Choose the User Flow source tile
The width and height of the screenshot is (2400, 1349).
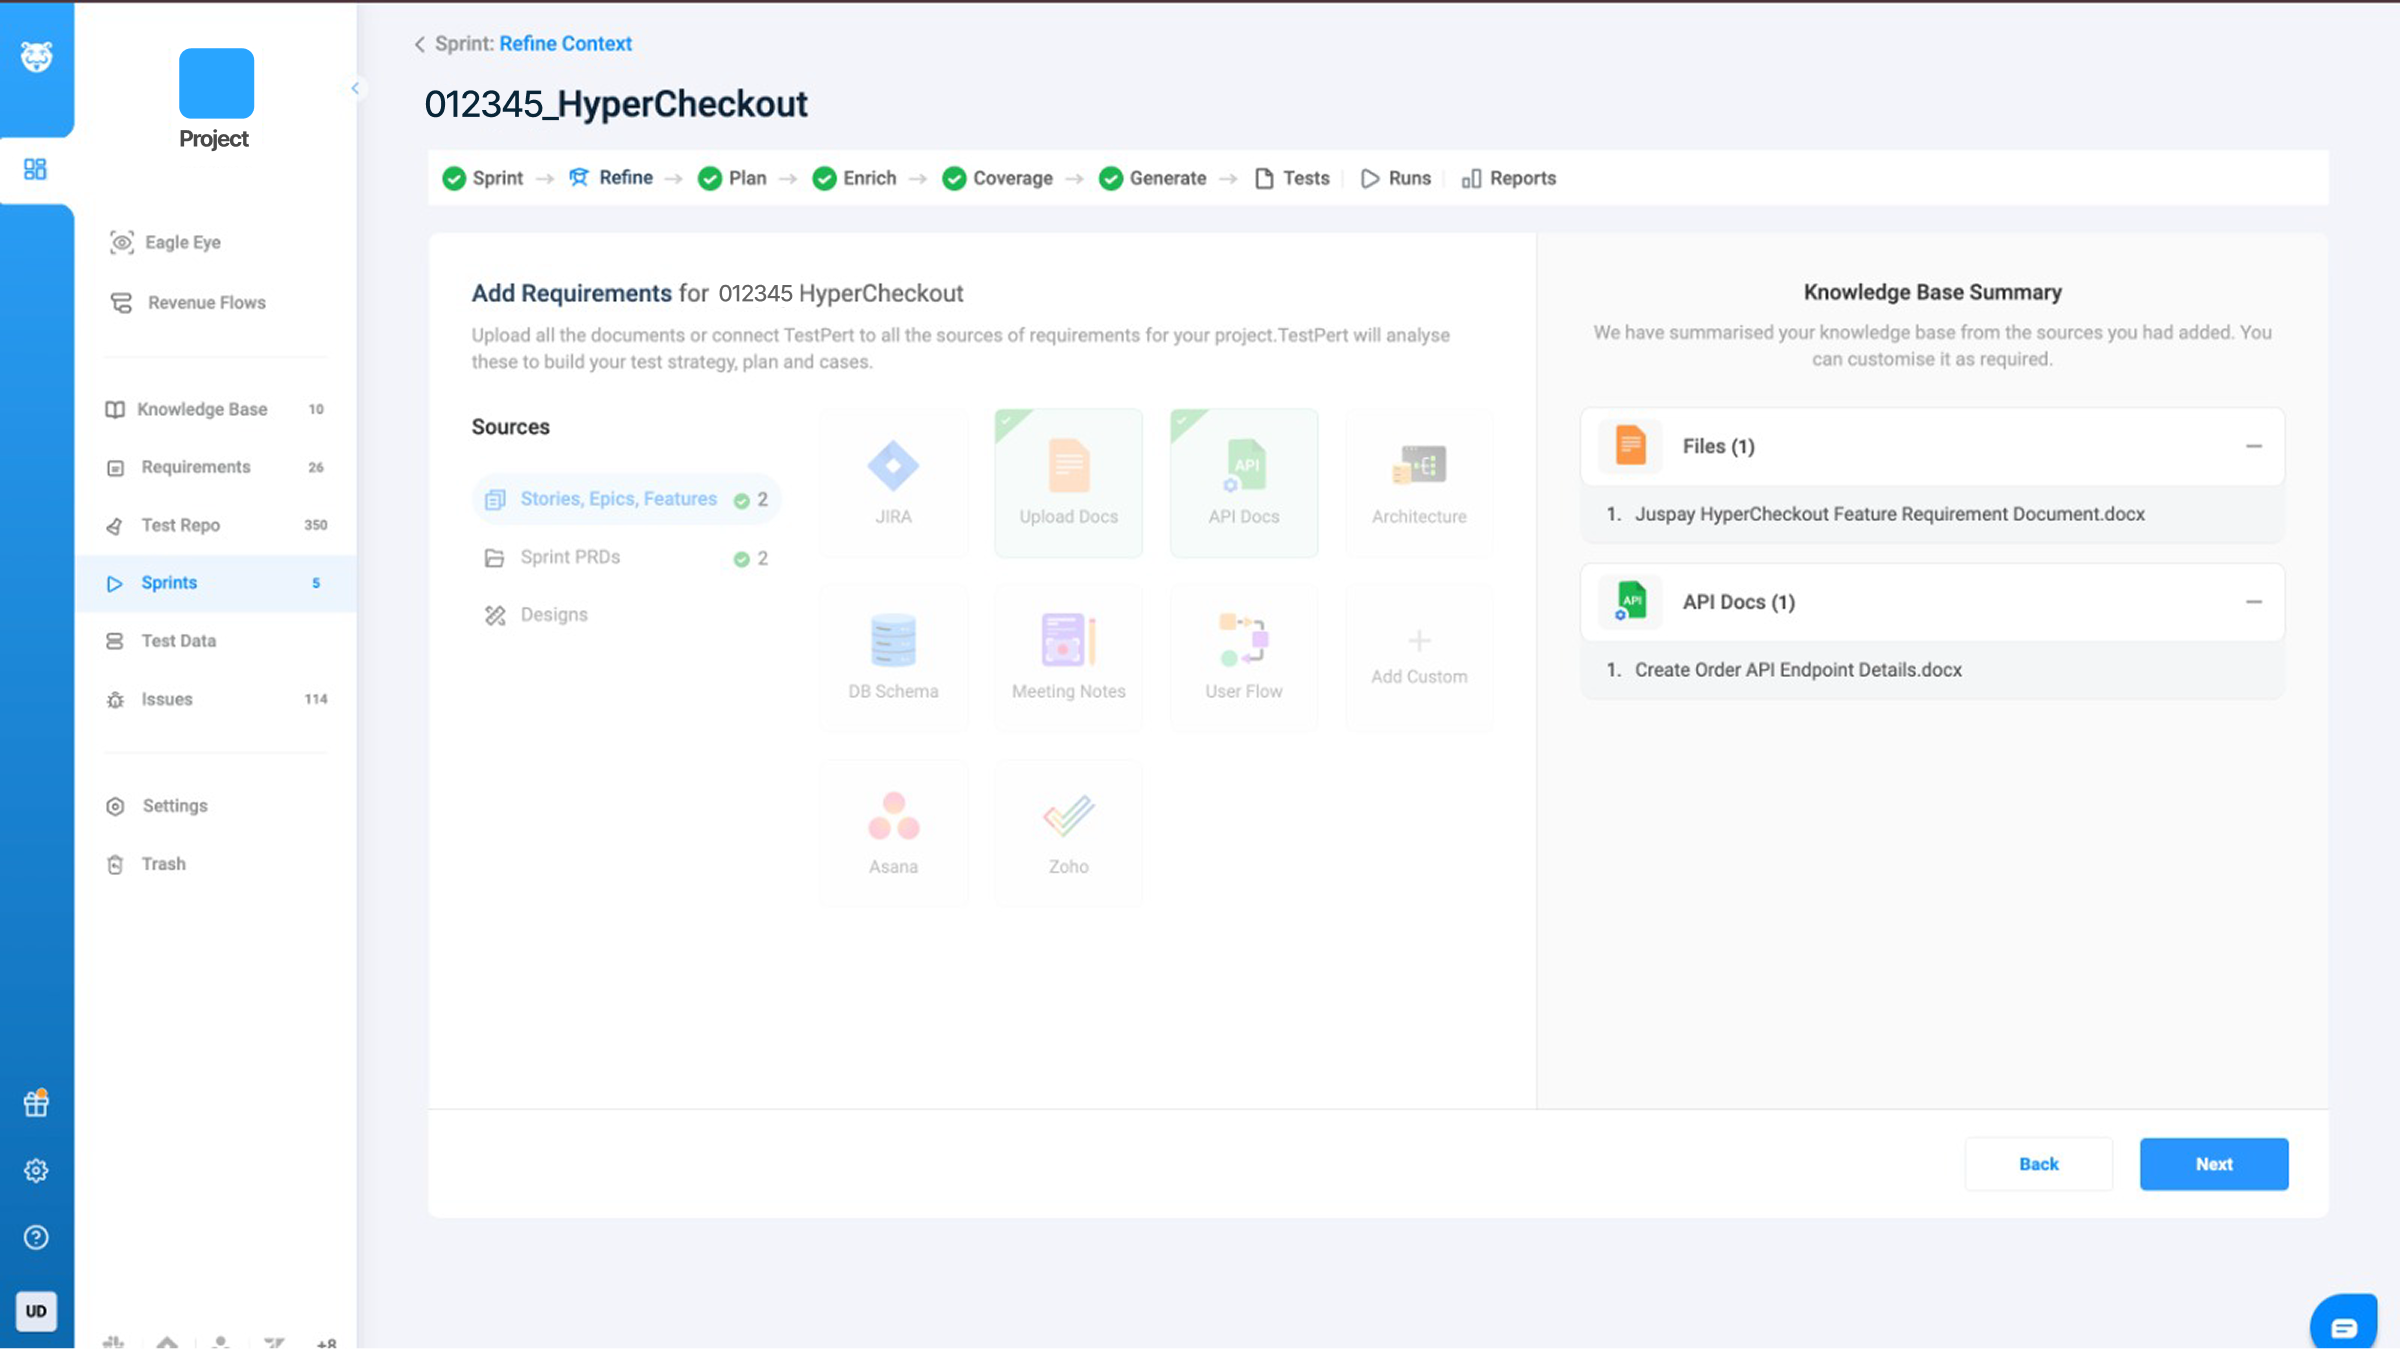pyautogui.click(x=1243, y=658)
